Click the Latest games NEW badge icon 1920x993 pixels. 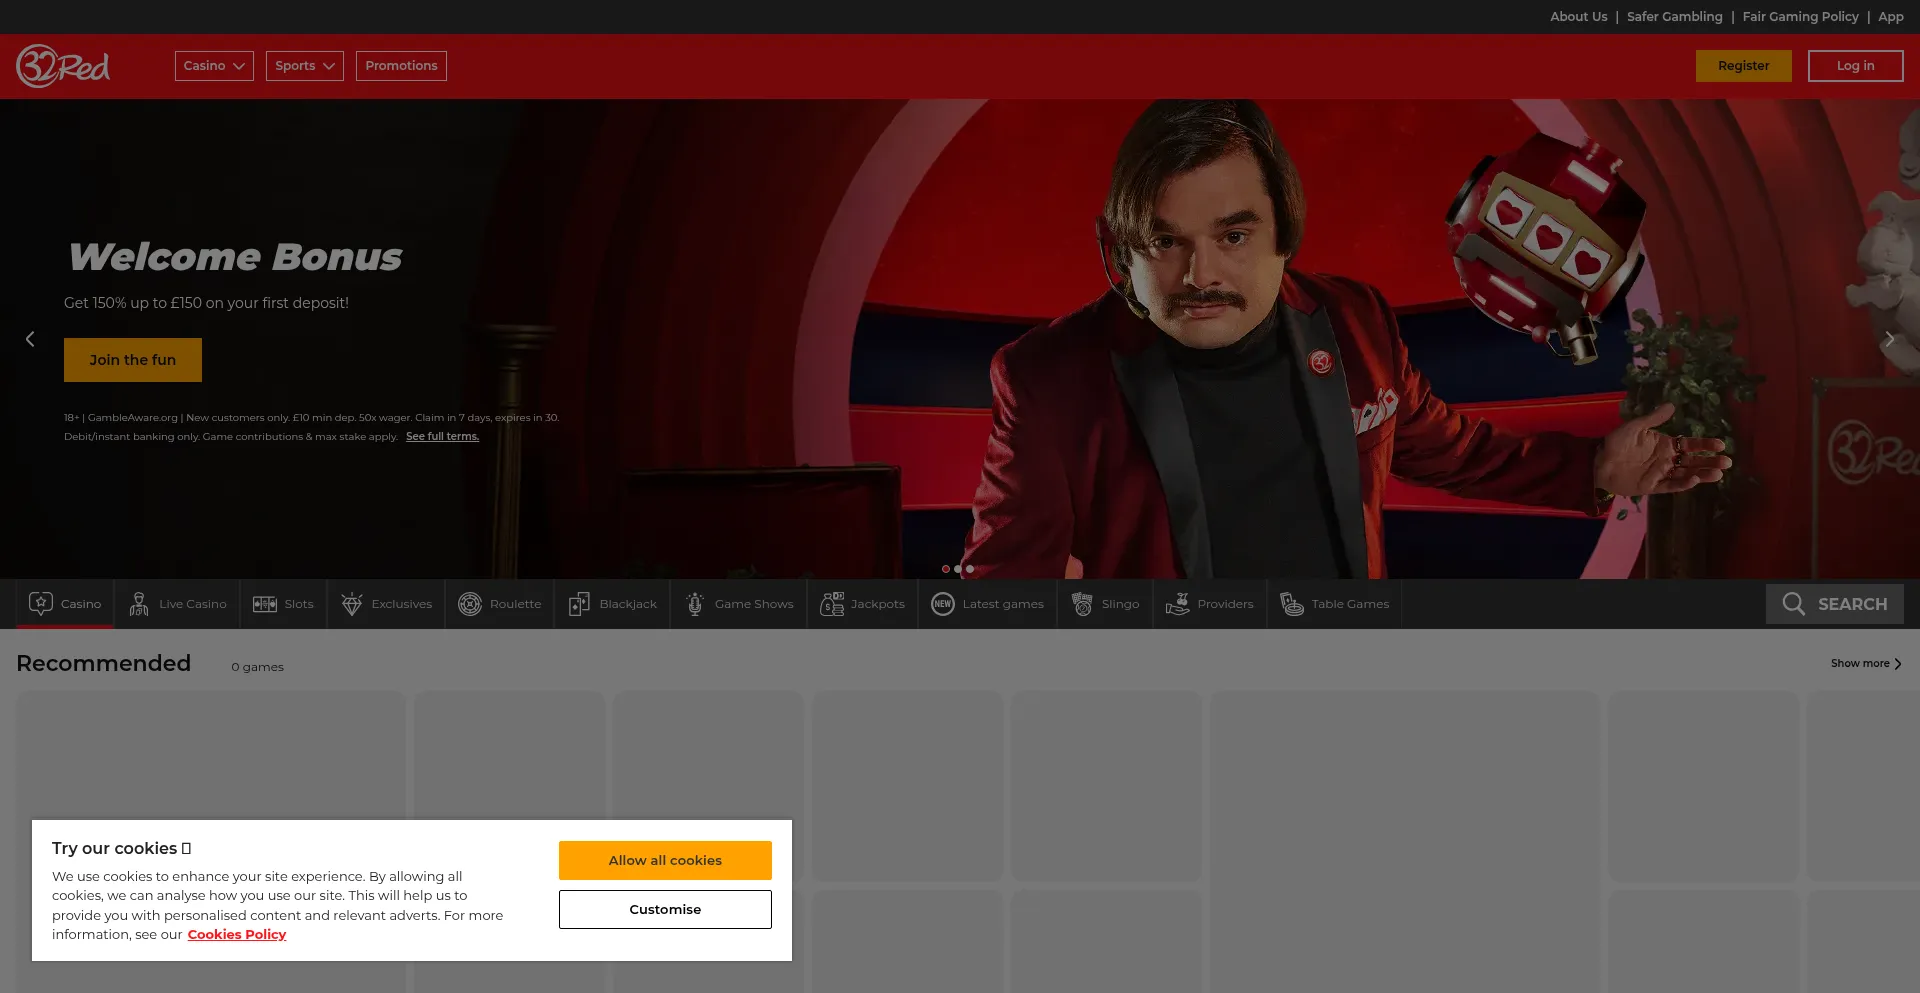click(943, 604)
